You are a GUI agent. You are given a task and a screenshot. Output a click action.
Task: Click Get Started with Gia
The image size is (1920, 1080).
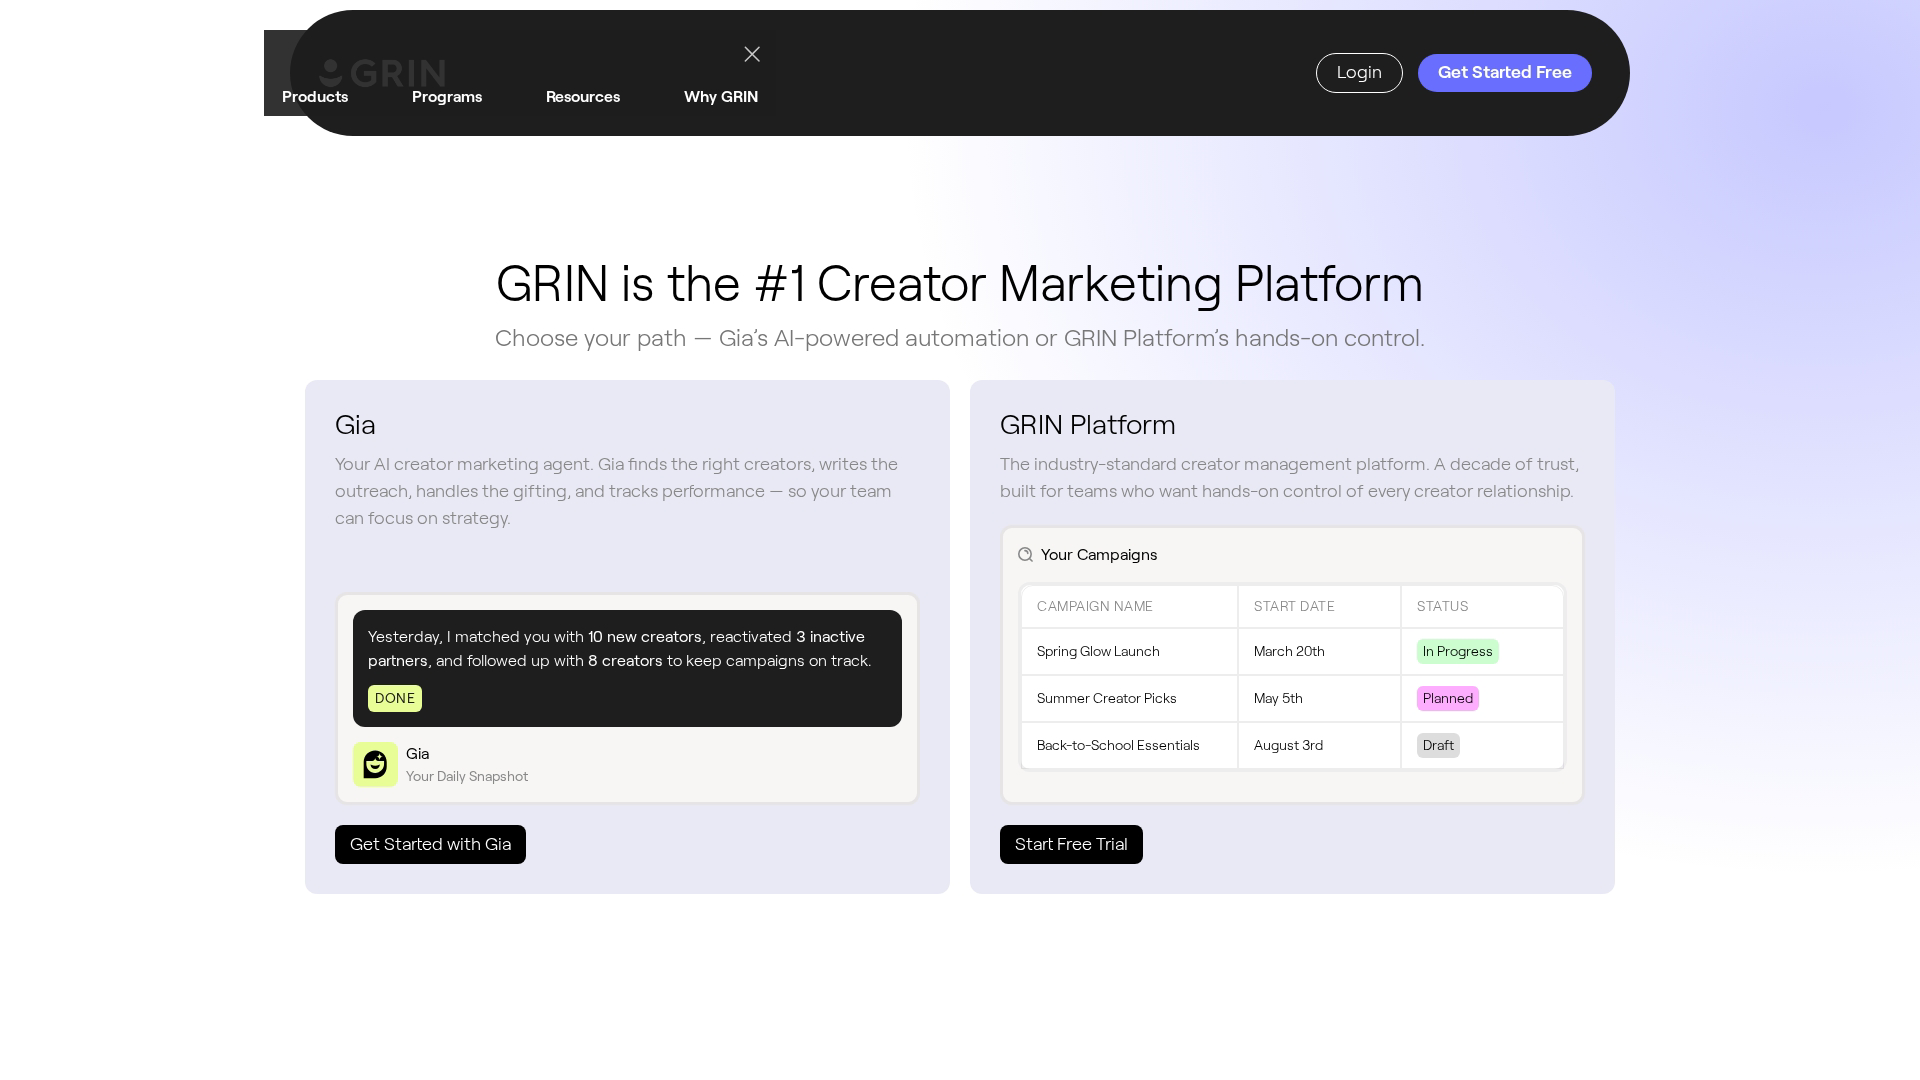[430, 845]
